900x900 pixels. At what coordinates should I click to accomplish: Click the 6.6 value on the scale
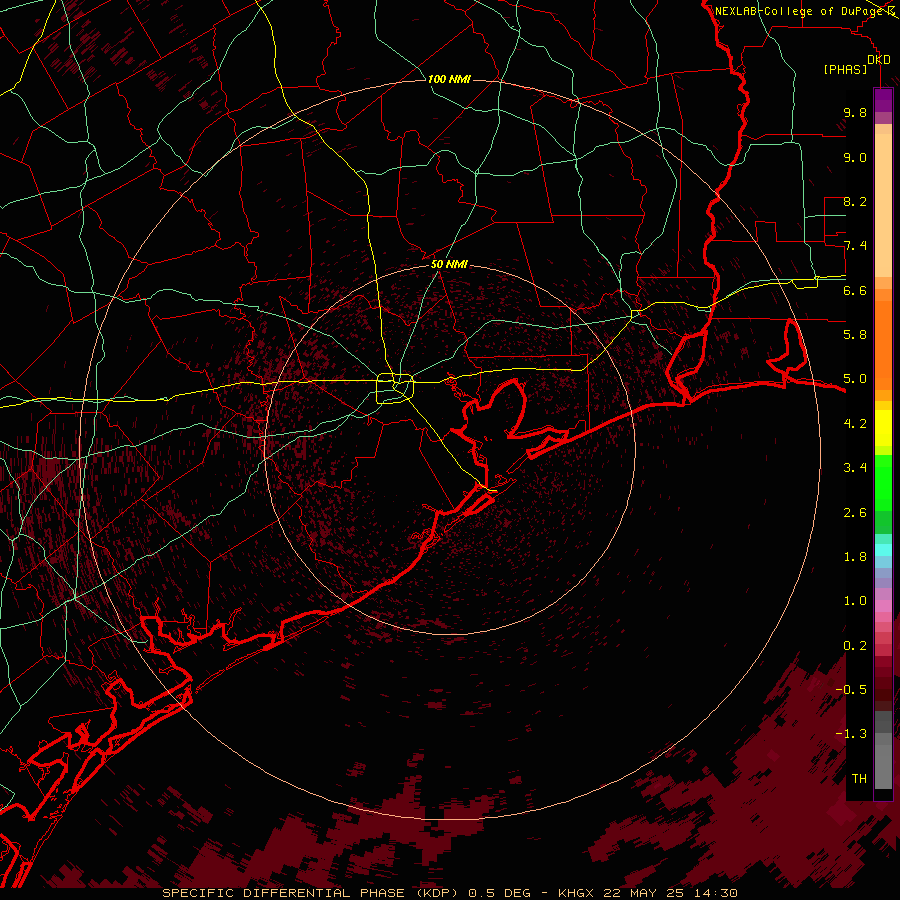(x=855, y=290)
